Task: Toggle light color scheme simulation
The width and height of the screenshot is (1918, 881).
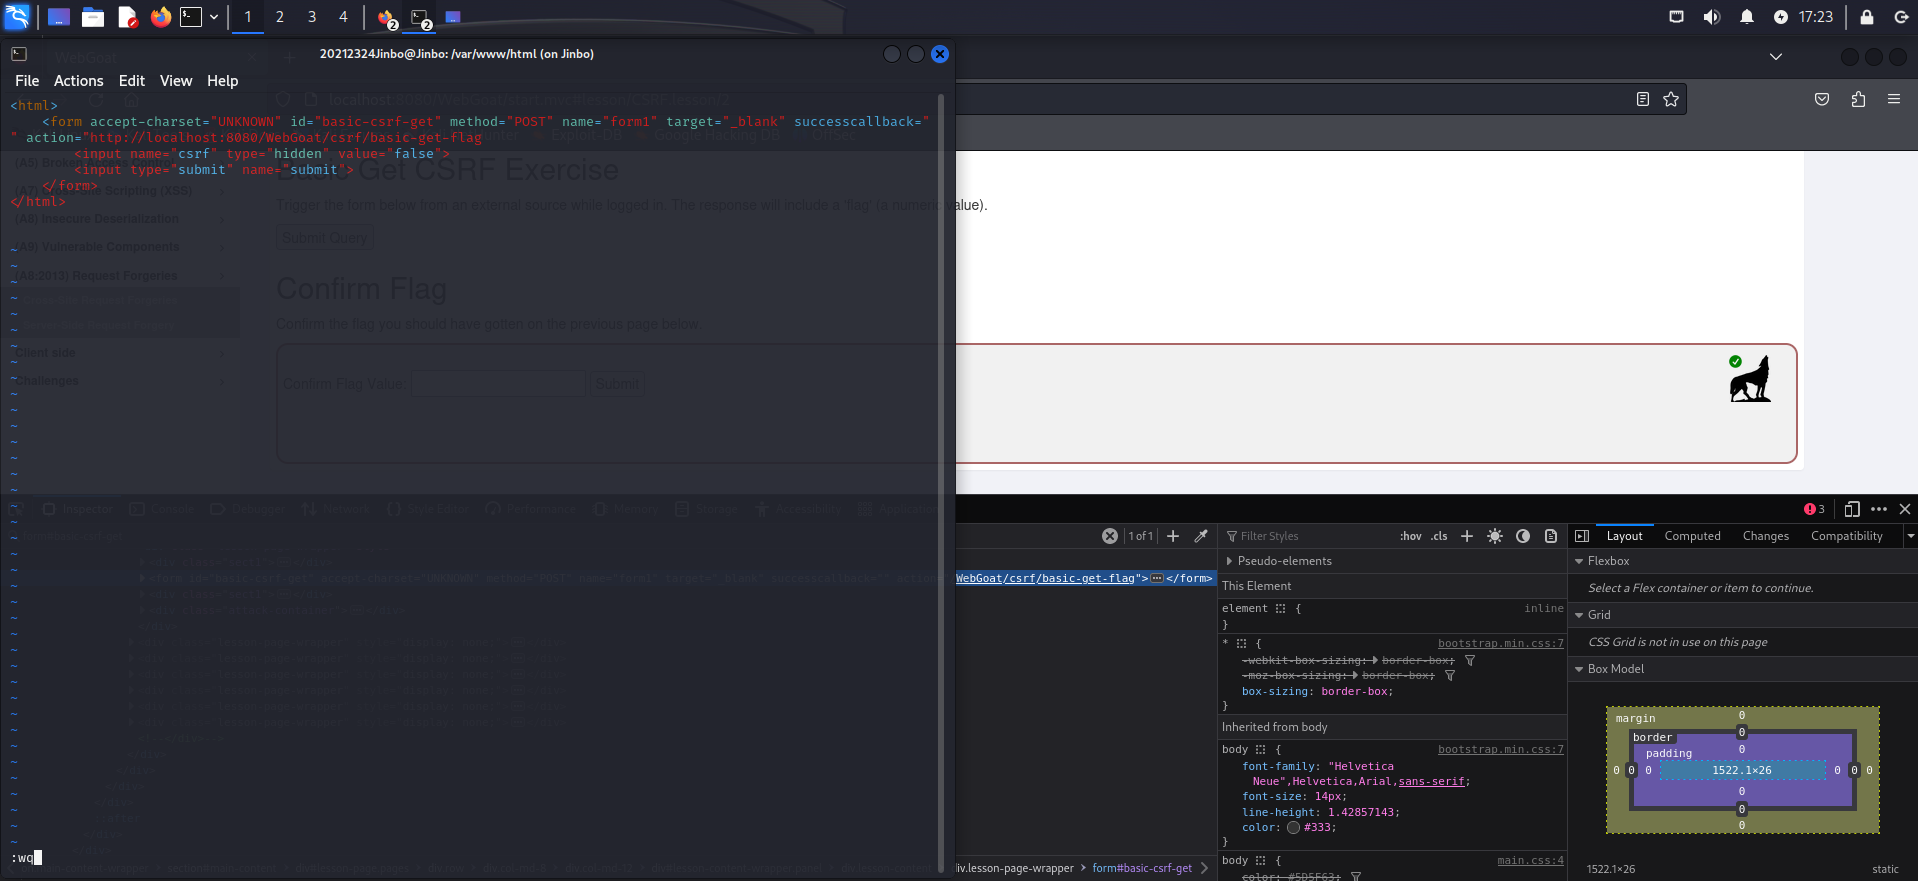Action: 1495,536
